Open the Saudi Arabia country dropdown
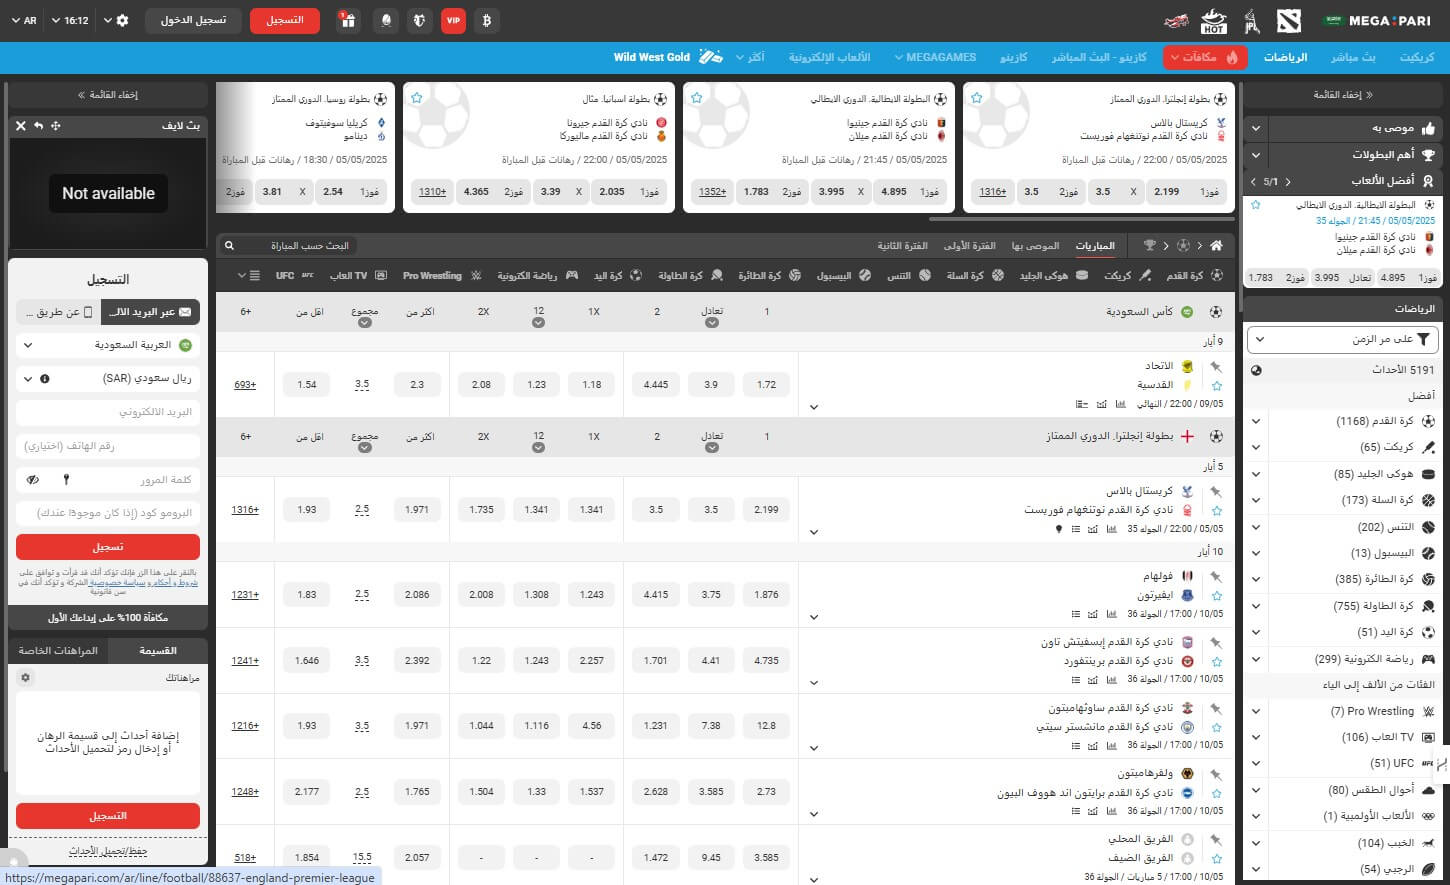The image size is (1450, 885). pyautogui.click(x=108, y=345)
